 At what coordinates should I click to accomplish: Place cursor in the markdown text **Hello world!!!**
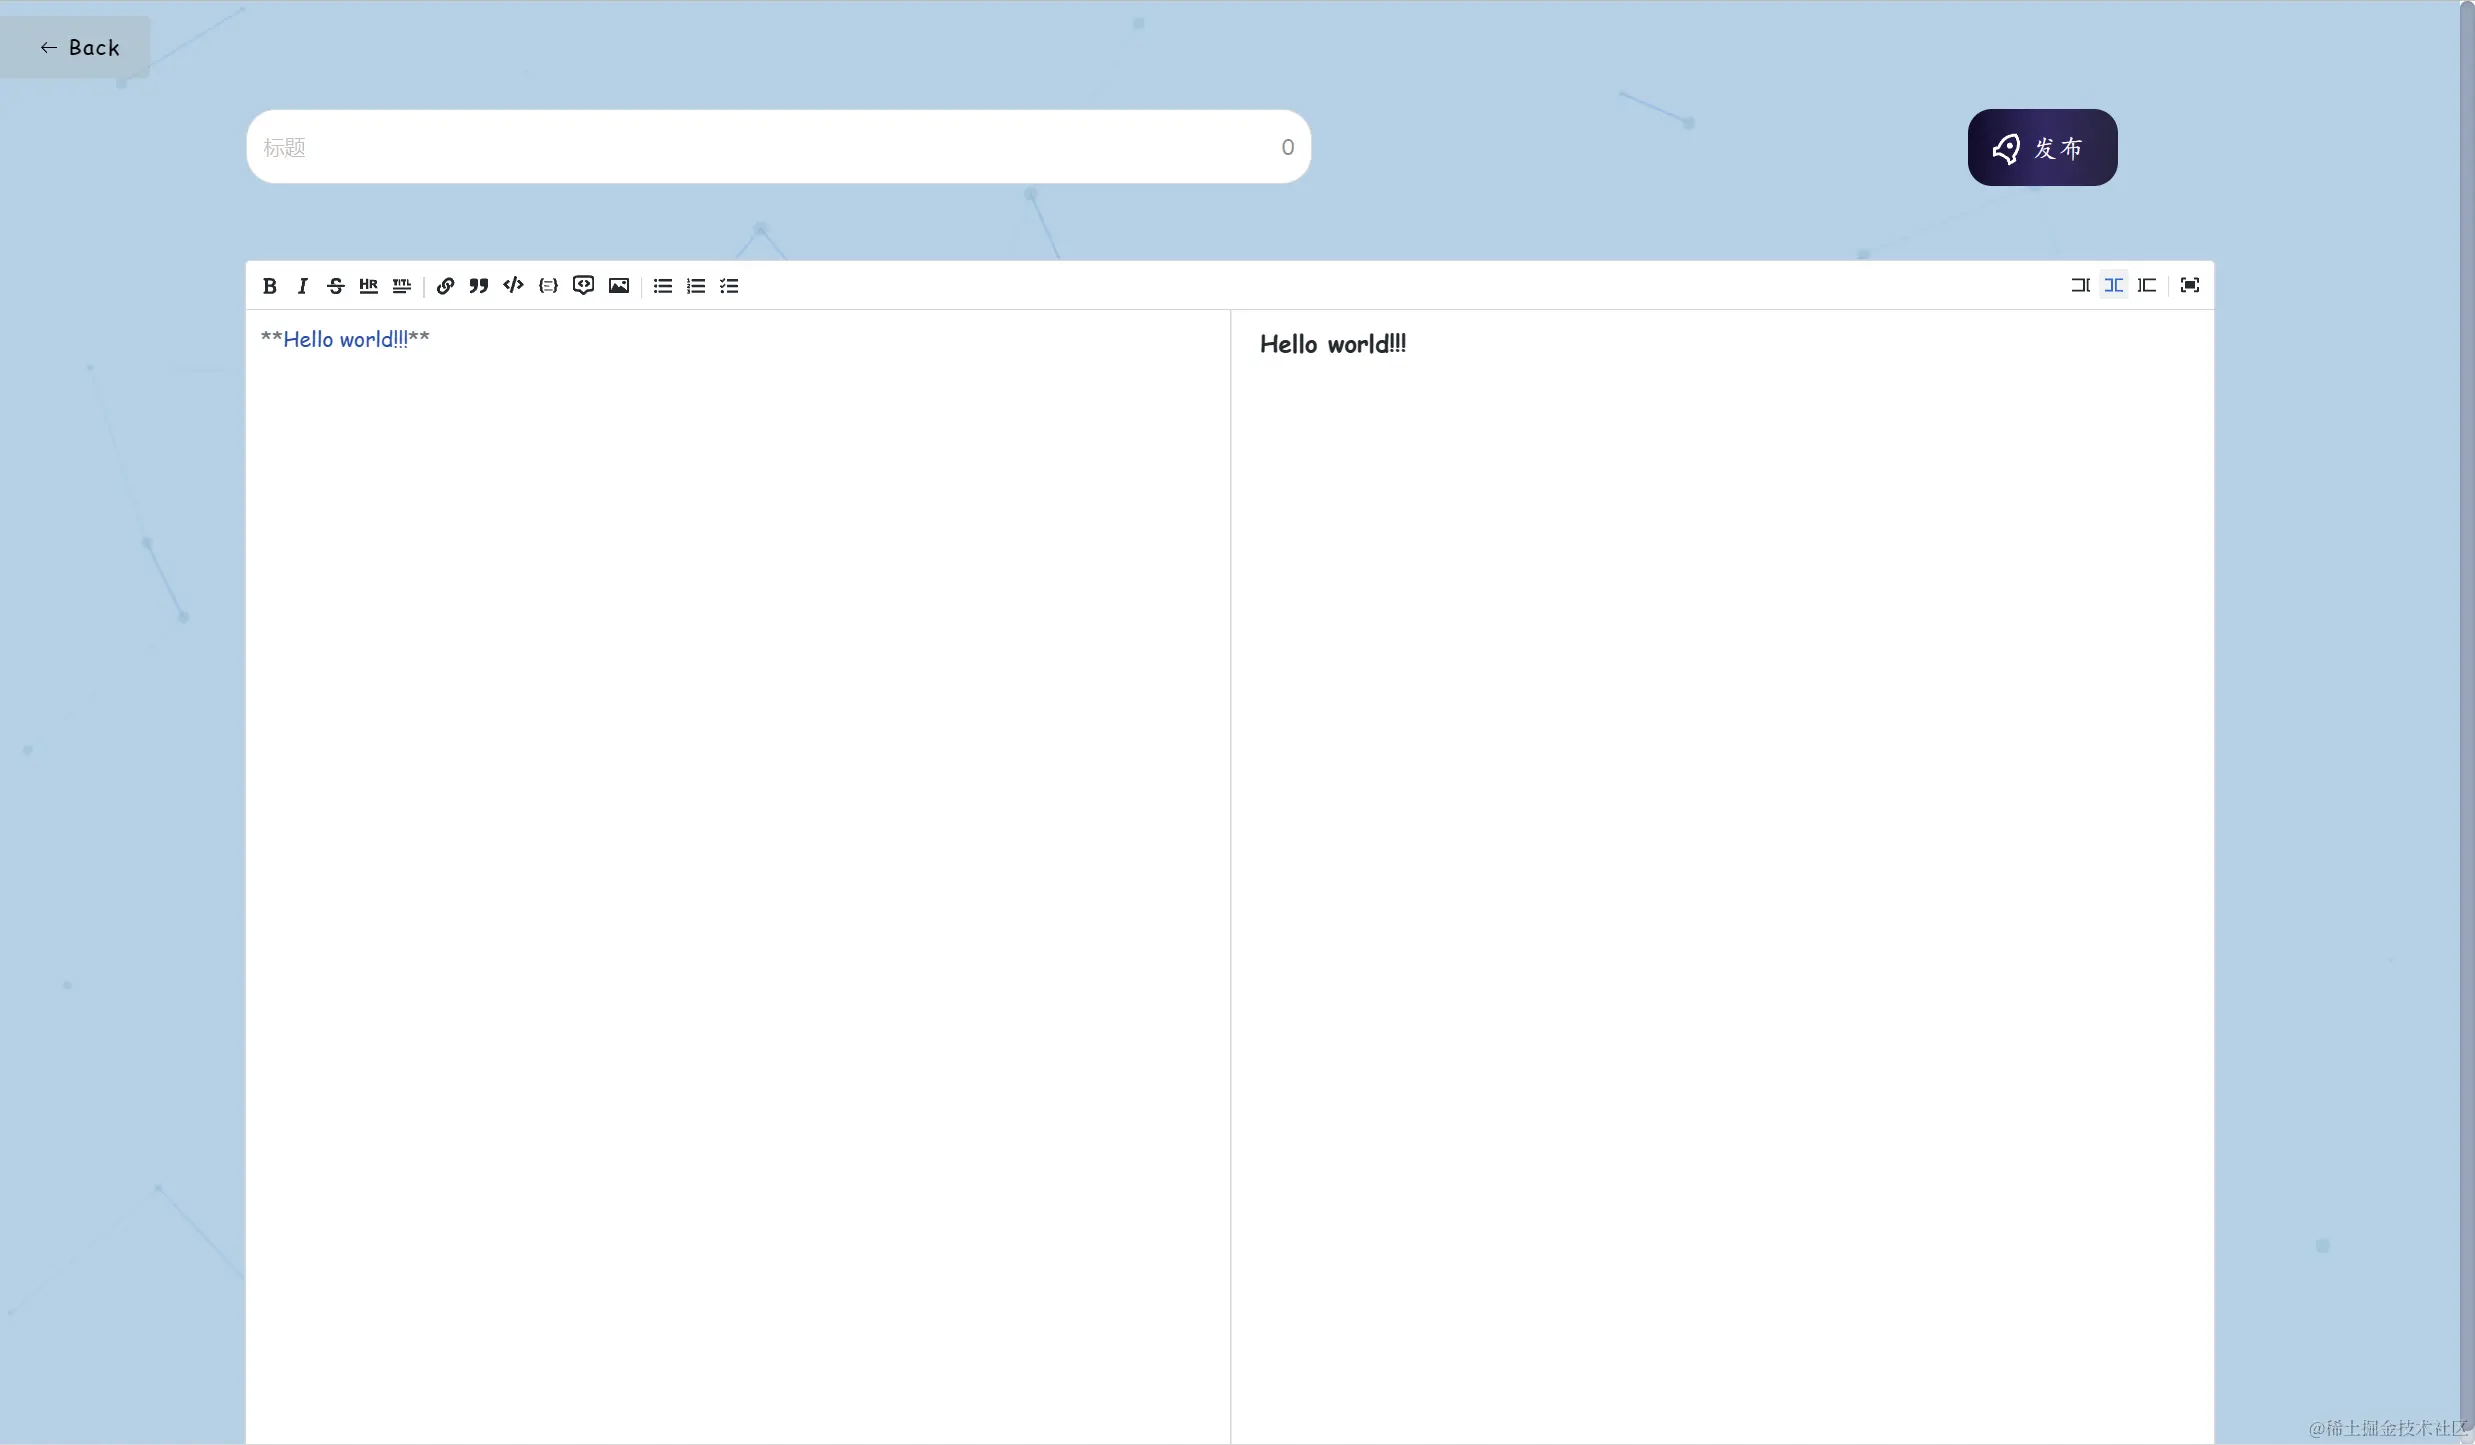(345, 340)
